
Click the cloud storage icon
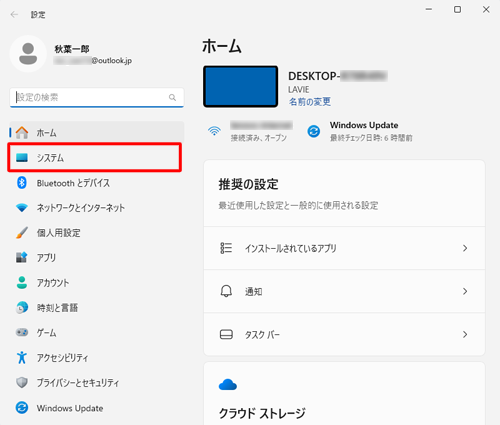pos(228,385)
